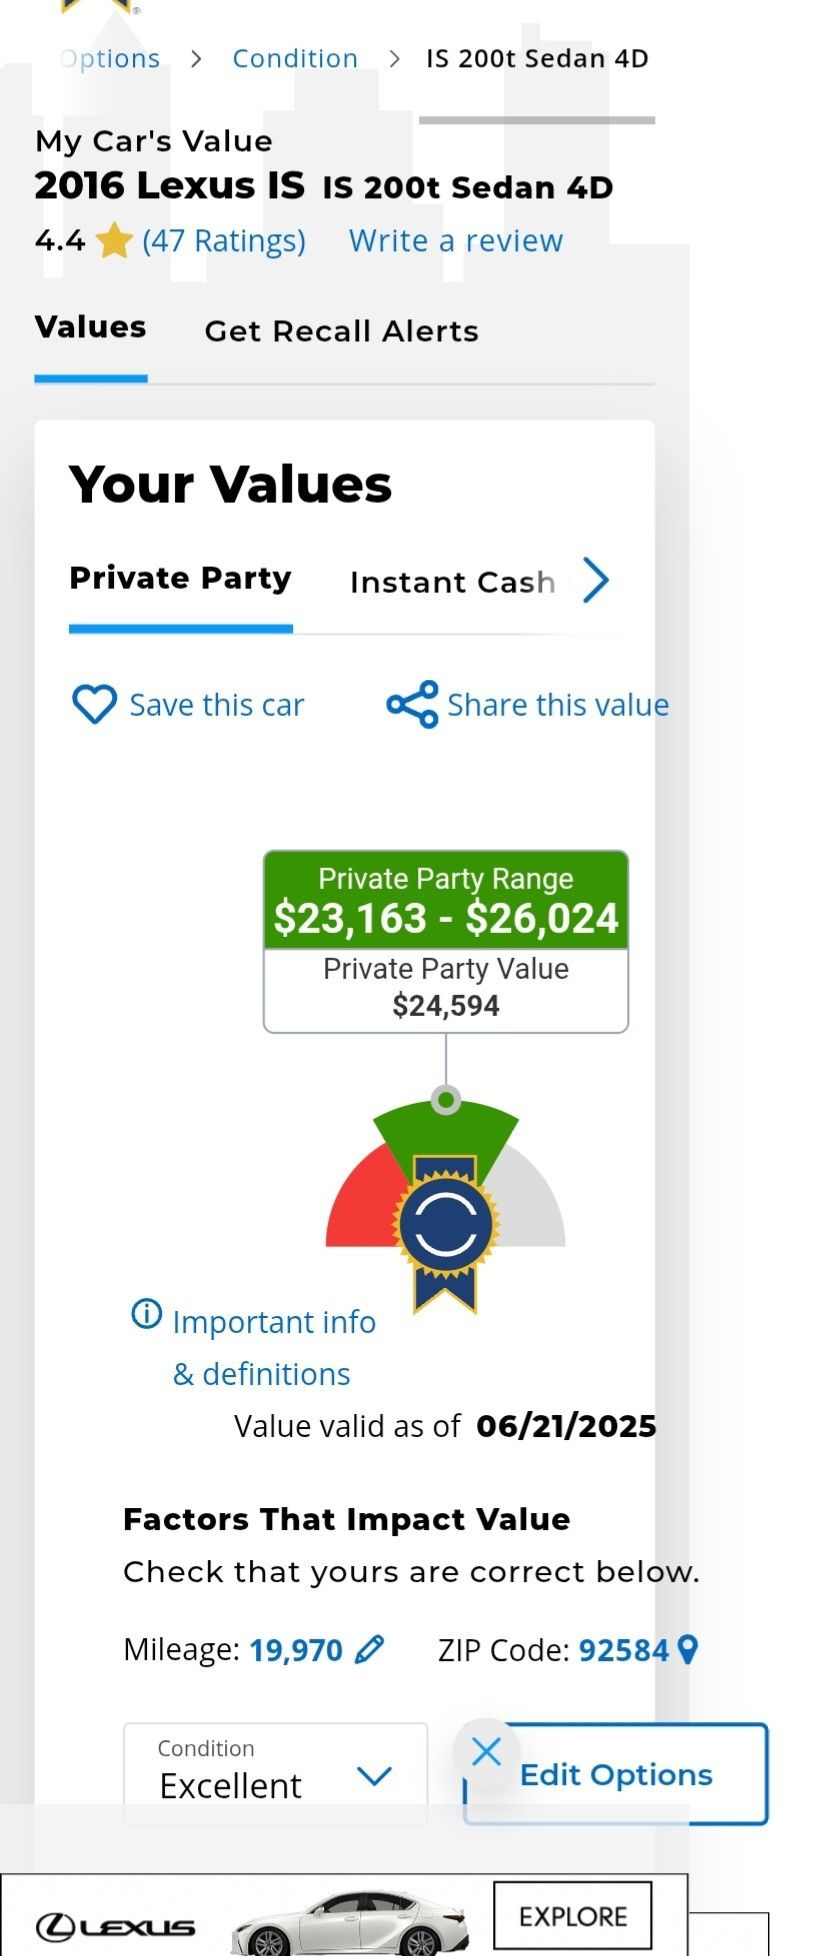Select the Private Party tab
The image size is (838, 1956).
click(180, 578)
